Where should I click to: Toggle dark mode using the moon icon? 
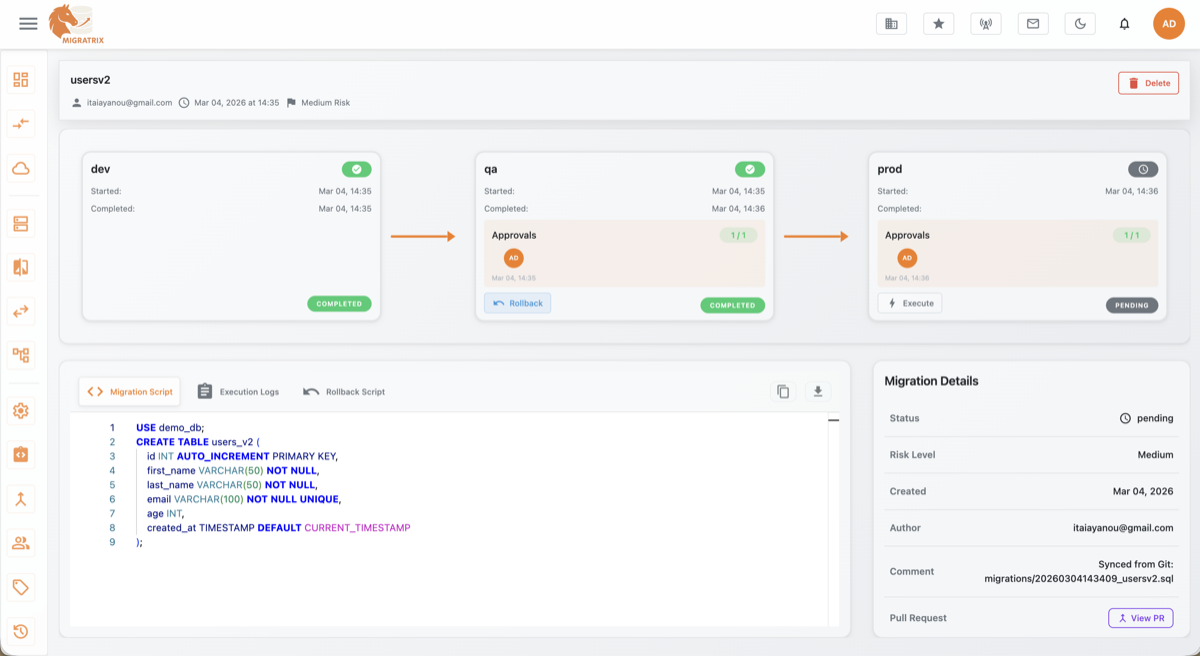point(1079,23)
